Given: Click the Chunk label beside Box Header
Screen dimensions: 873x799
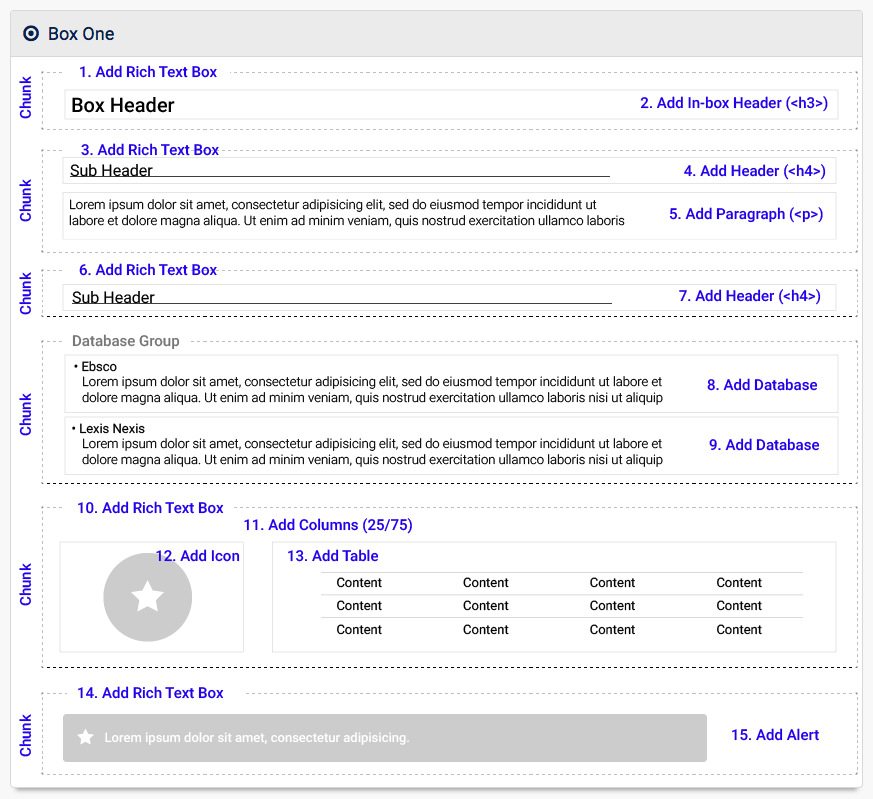Looking at the screenshot, I should click(x=26, y=97).
